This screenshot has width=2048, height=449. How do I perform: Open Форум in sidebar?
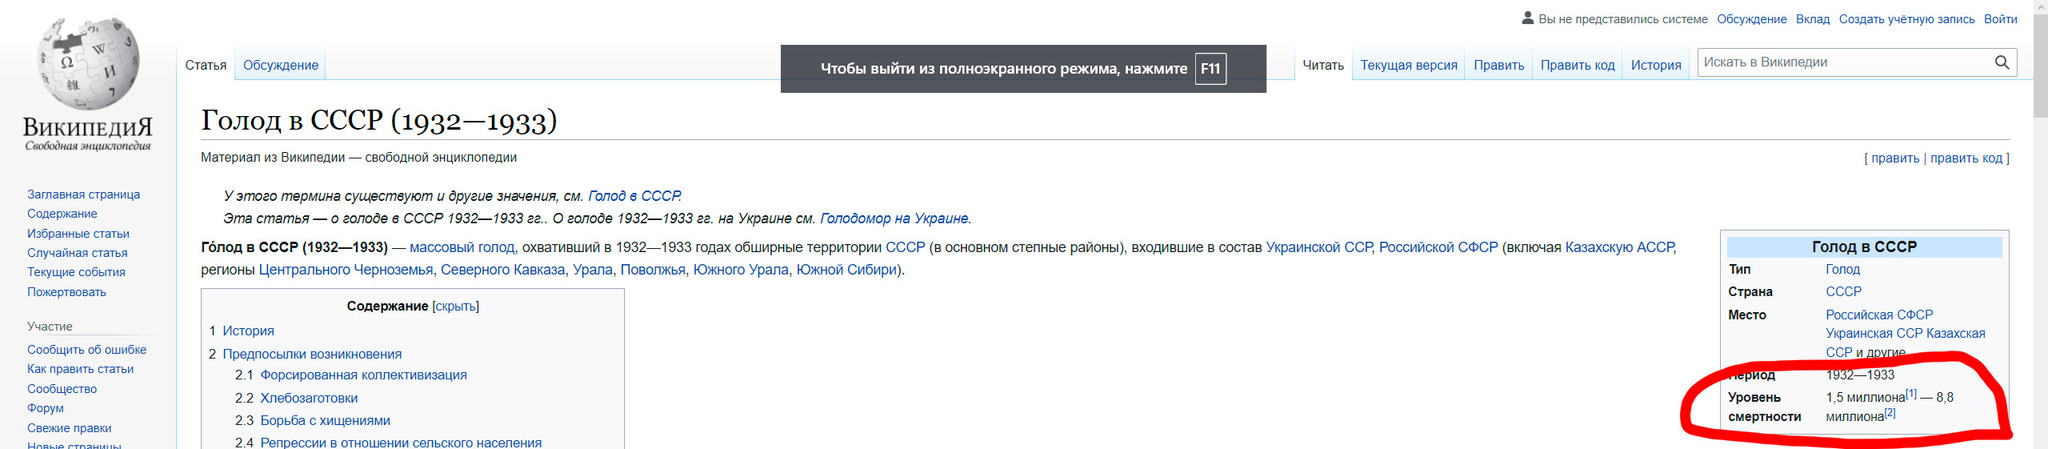(45, 408)
